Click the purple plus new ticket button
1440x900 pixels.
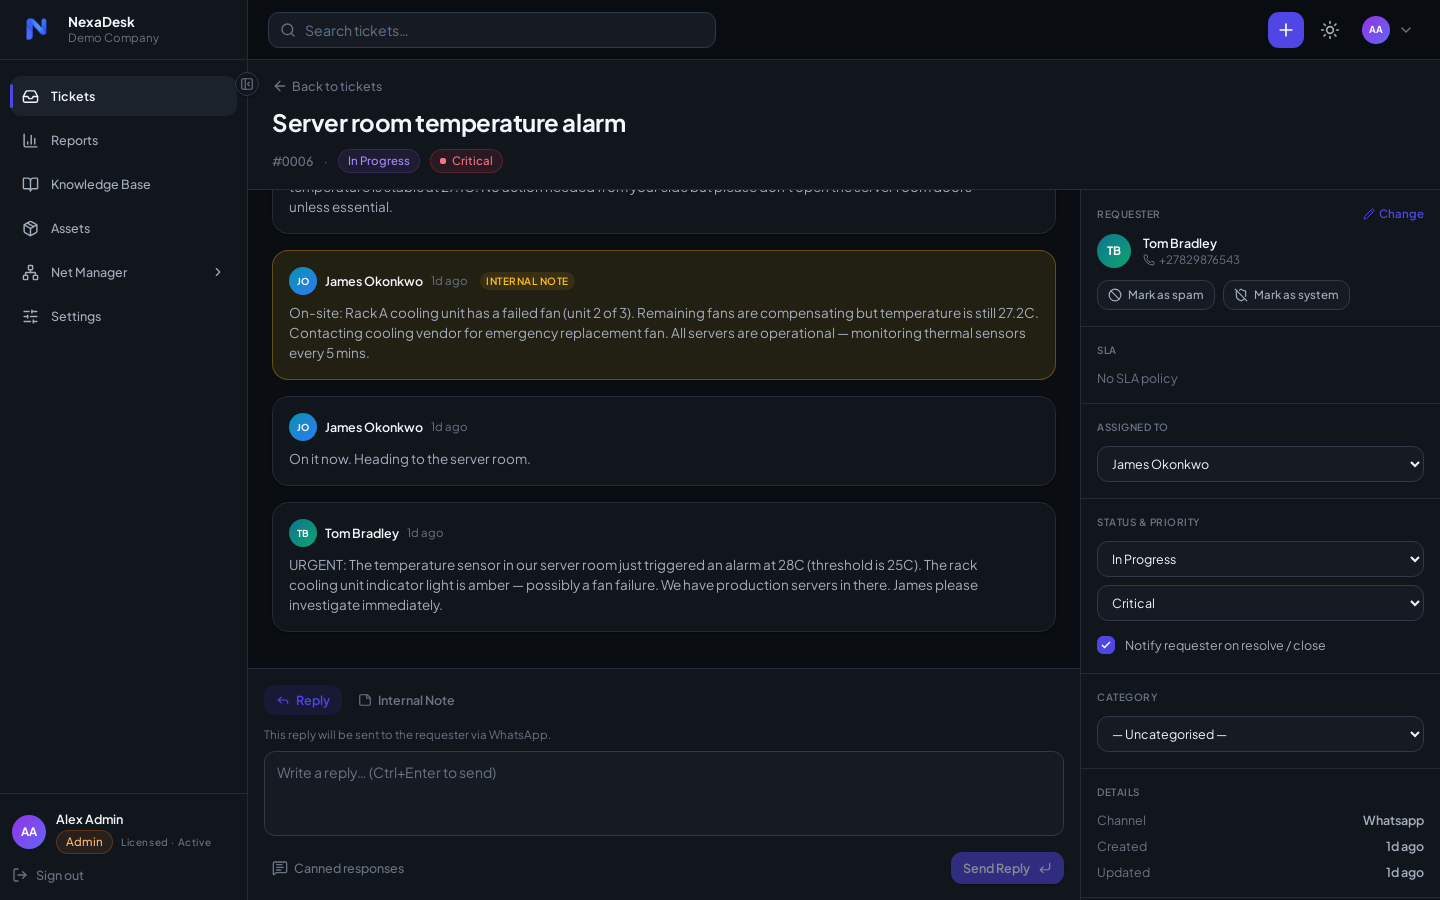1285,30
